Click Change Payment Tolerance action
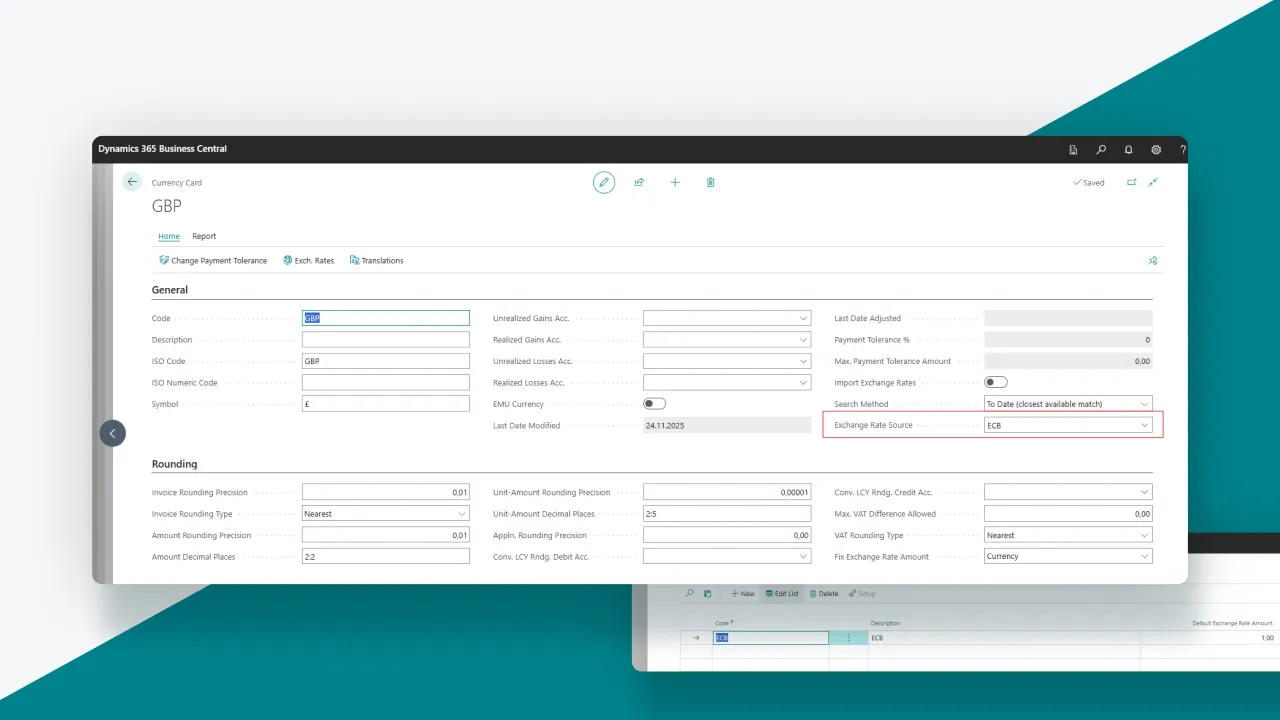Image resolution: width=1280 pixels, height=720 pixels. coord(213,260)
